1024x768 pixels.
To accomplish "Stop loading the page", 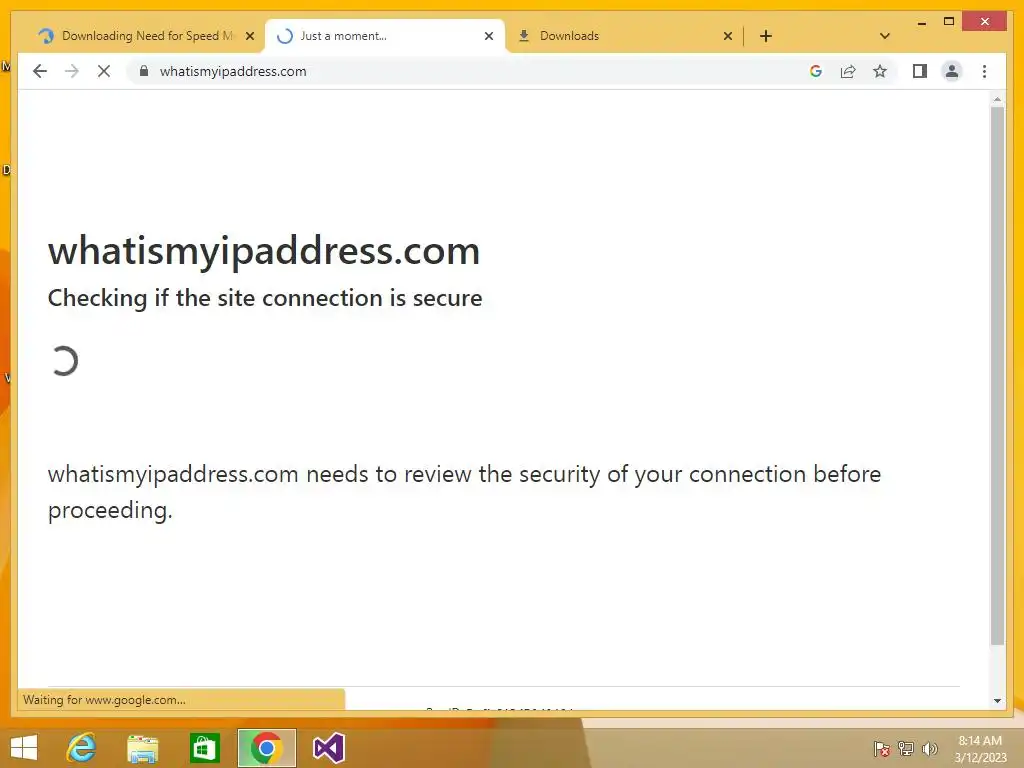I will pyautogui.click(x=104, y=71).
